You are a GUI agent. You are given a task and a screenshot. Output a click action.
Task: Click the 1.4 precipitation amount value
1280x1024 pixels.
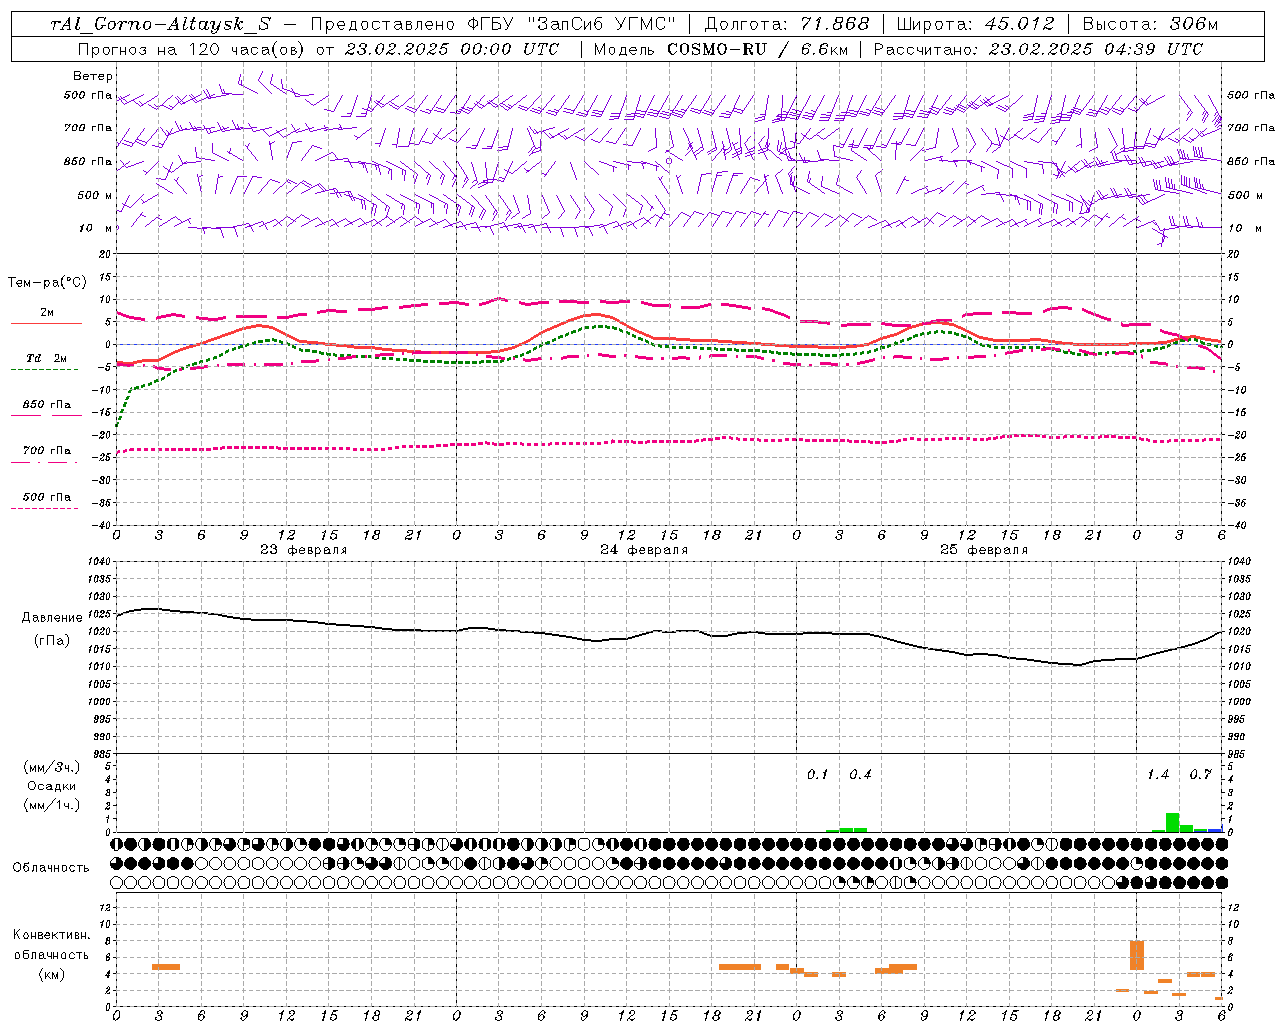[1158, 775]
